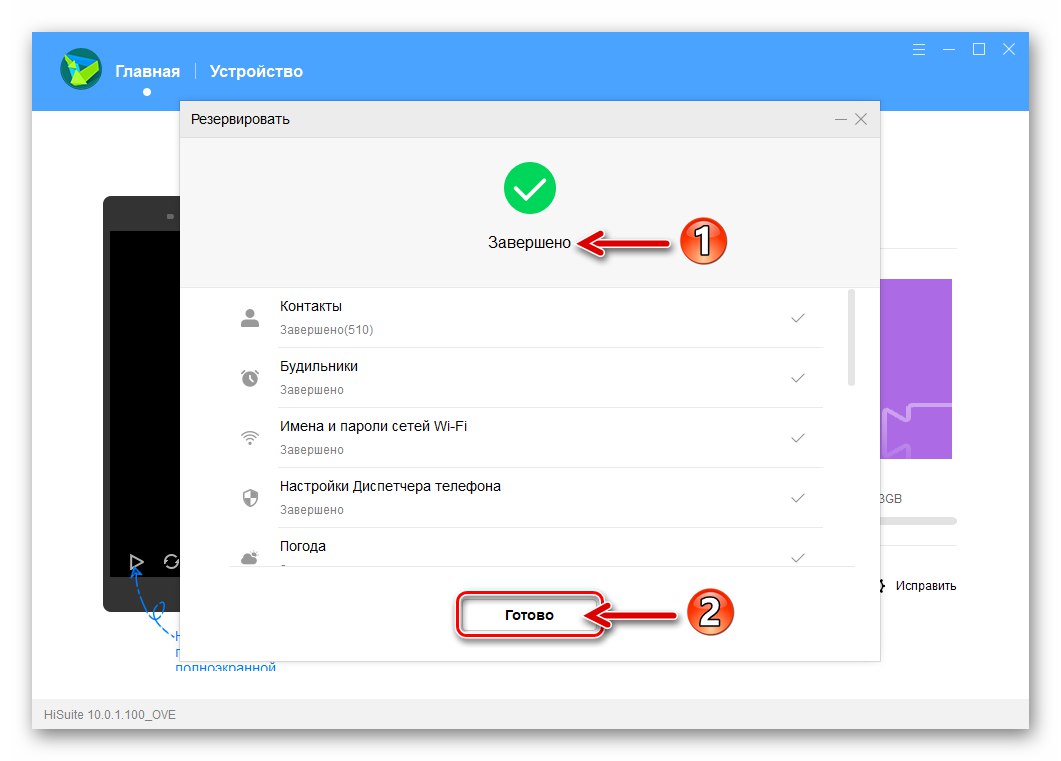1061x761 pixels.
Task: Click the Завершено status text
Action: click(x=529, y=242)
